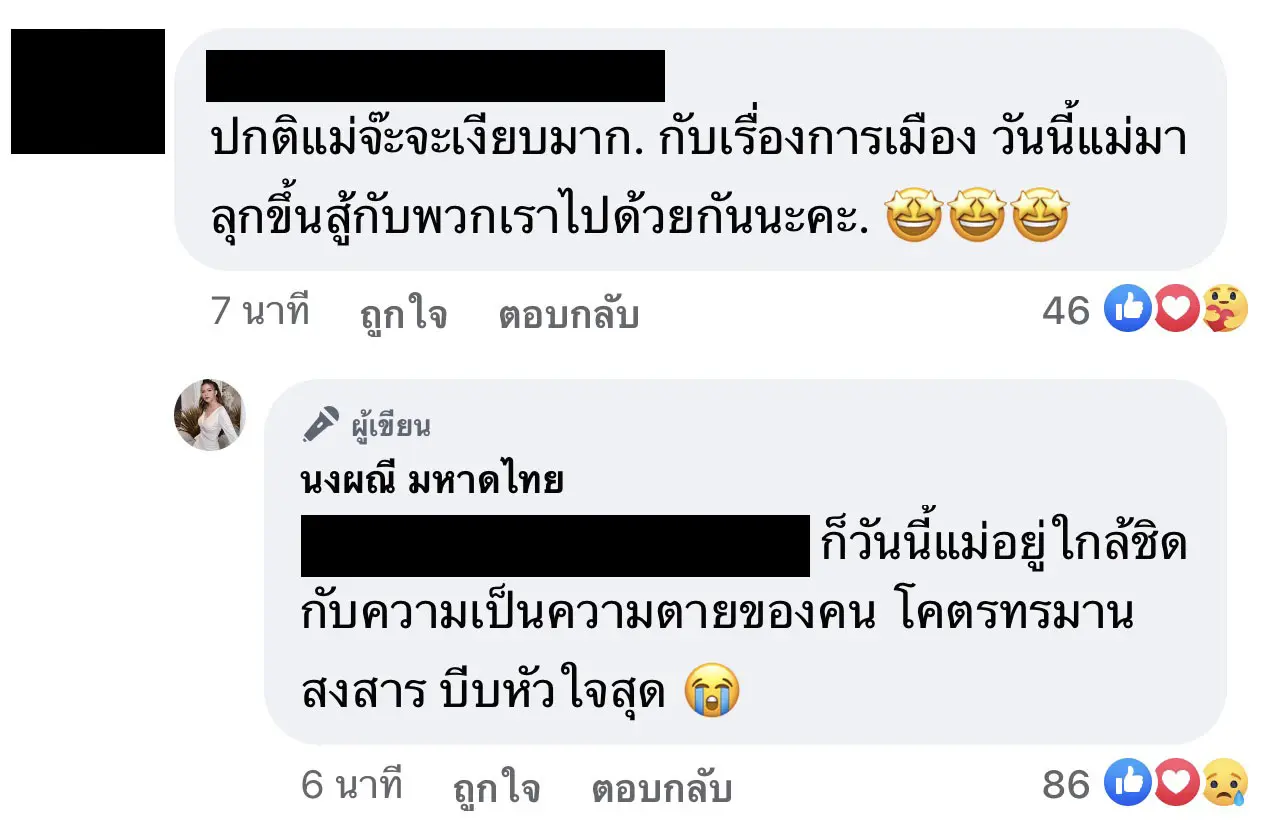Image resolution: width=1284 pixels, height=826 pixels.
Task: Open the author's profile photo thumbnail
Action: pyautogui.click(x=209, y=415)
